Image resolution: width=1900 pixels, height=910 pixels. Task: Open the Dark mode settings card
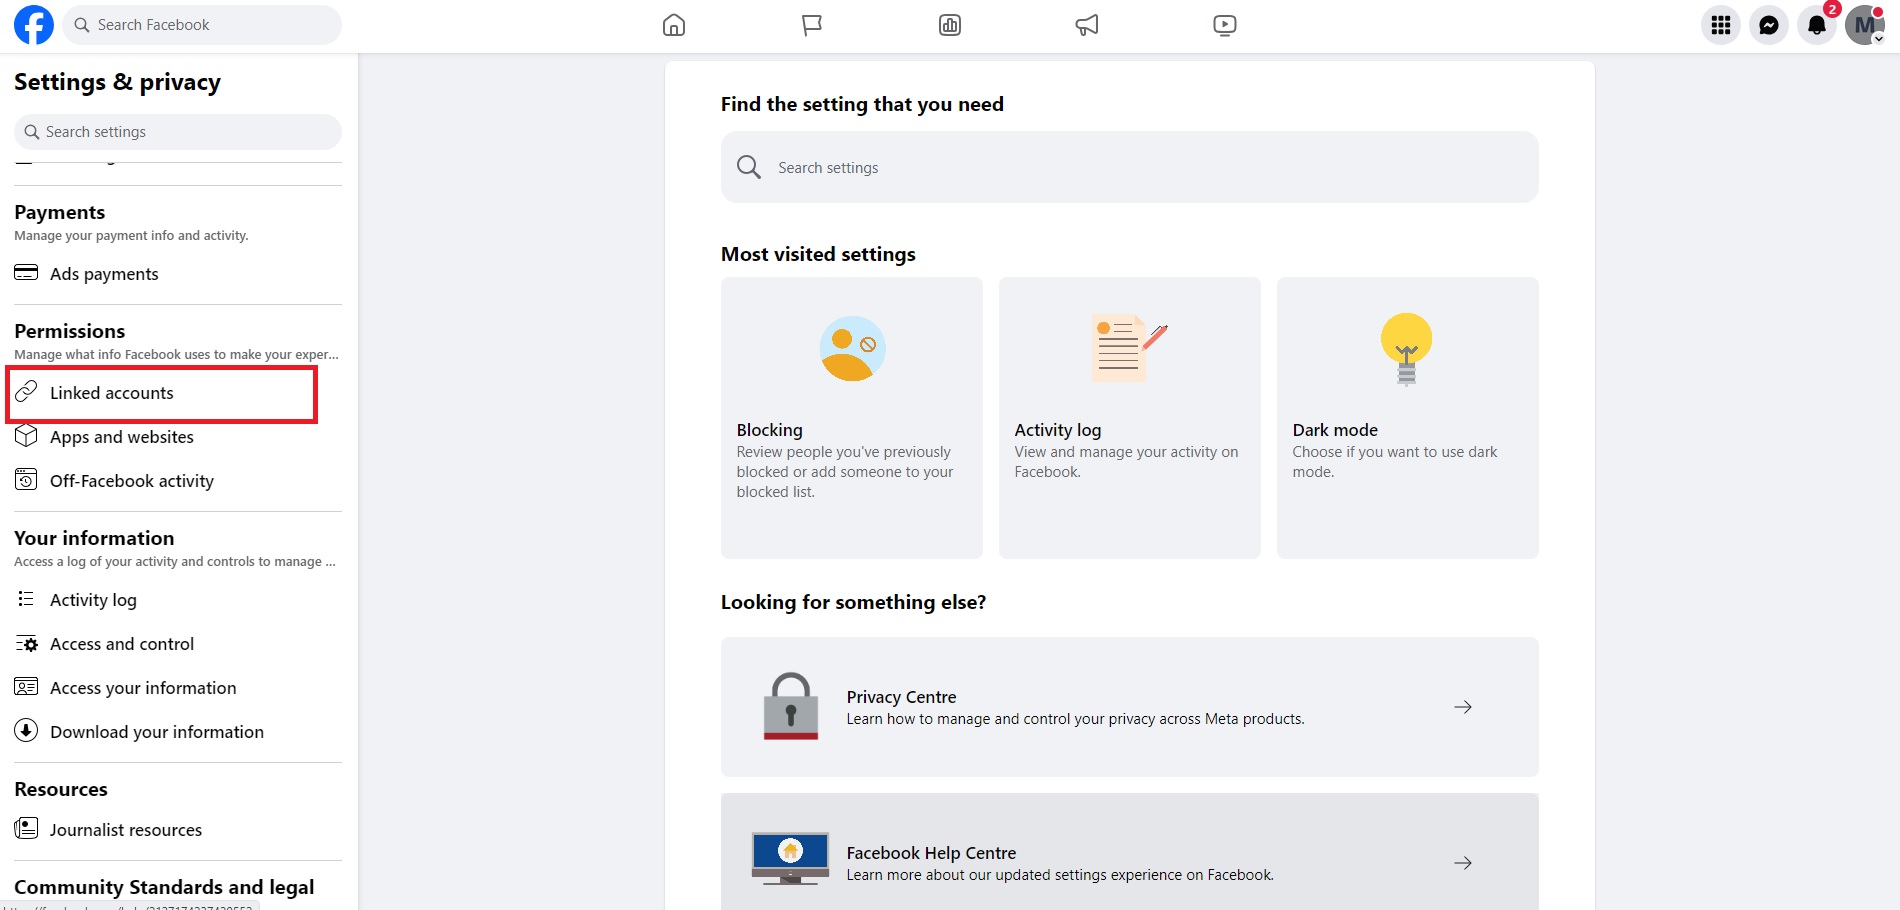click(x=1408, y=418)
